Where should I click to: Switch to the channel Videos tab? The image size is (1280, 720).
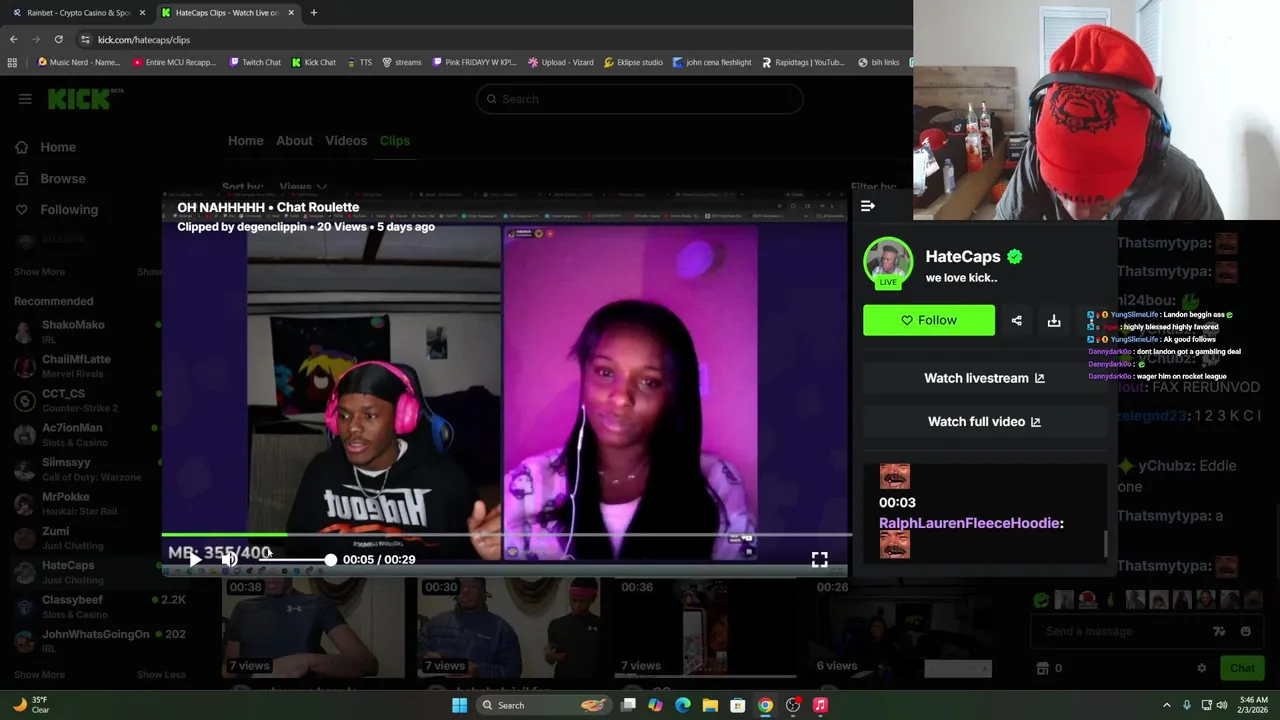[346, 141]
